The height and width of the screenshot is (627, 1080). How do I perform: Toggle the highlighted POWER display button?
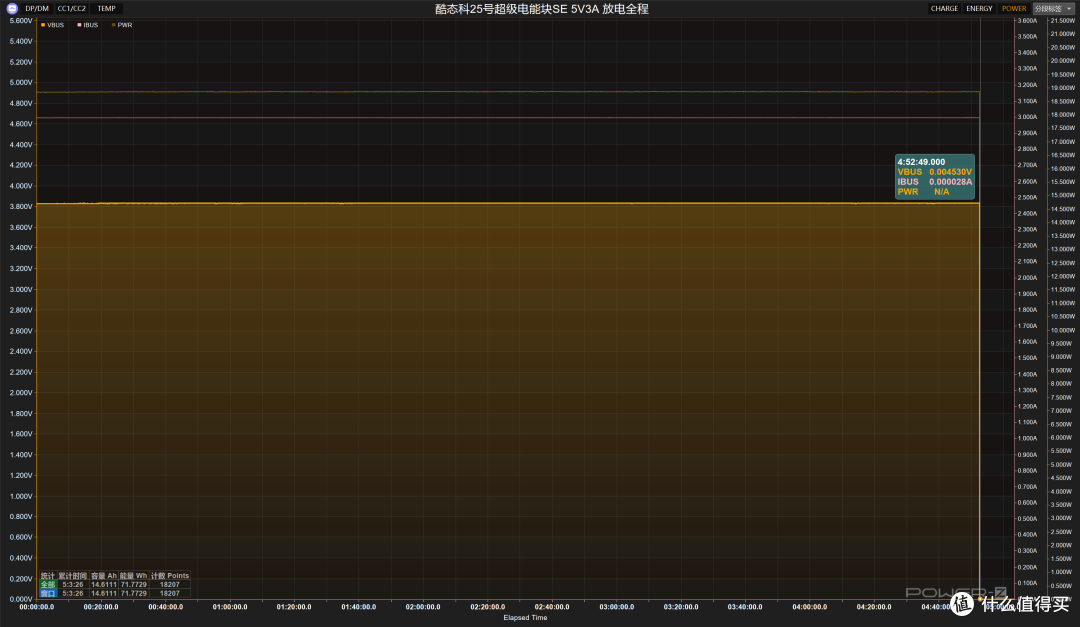(x=1014, y=8)
